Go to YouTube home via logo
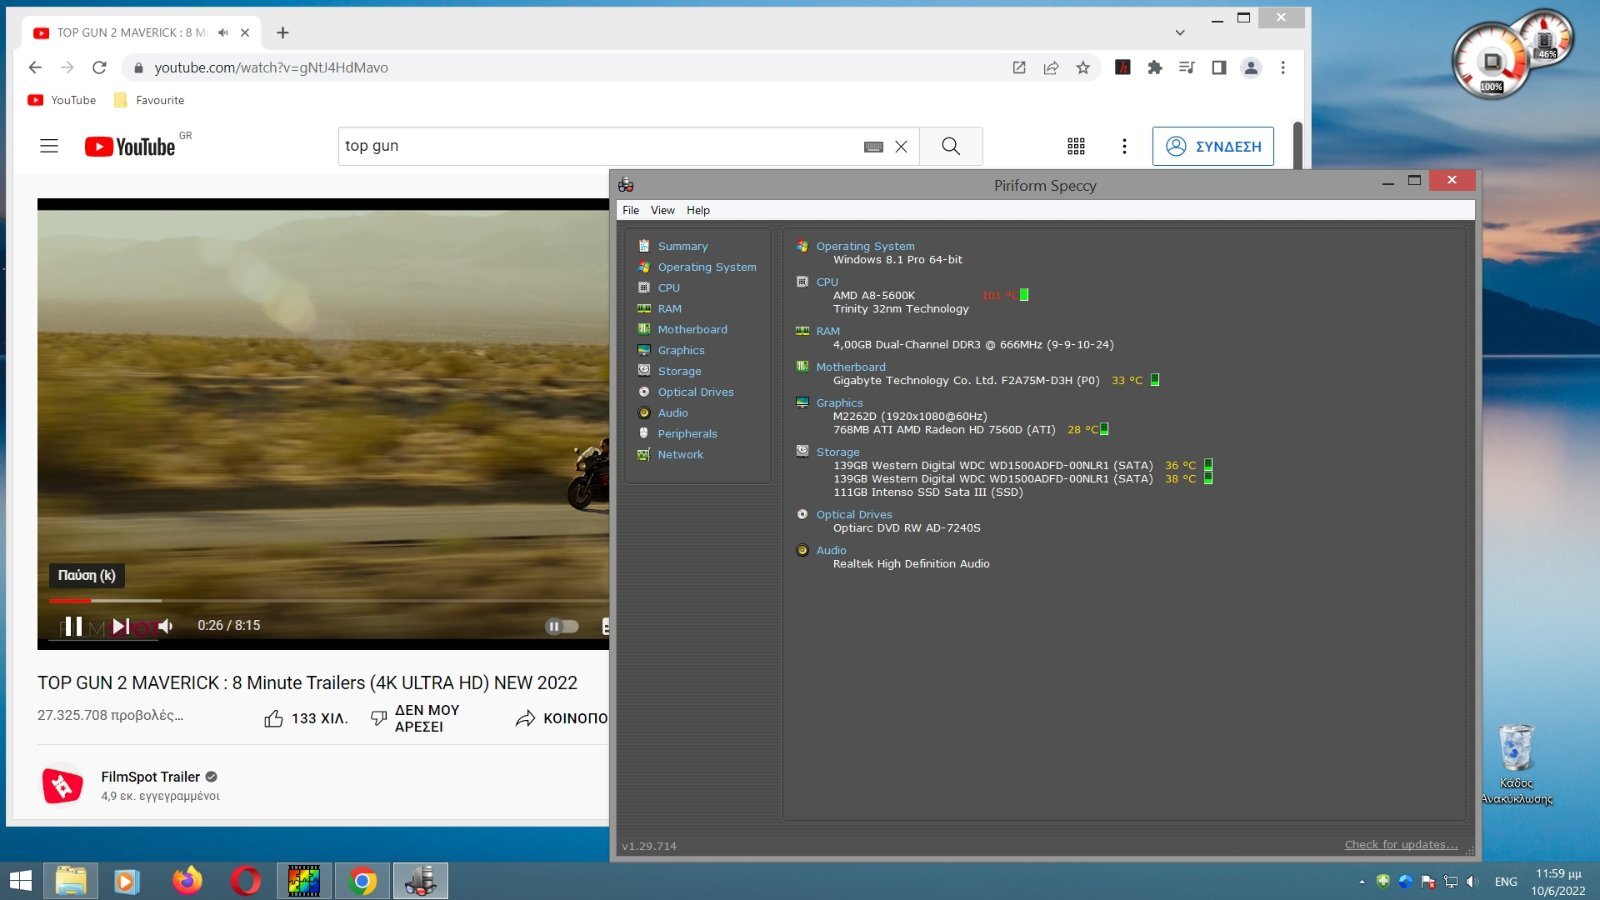This screenshot has width=1600, height=900. click(x=130, y=147)
